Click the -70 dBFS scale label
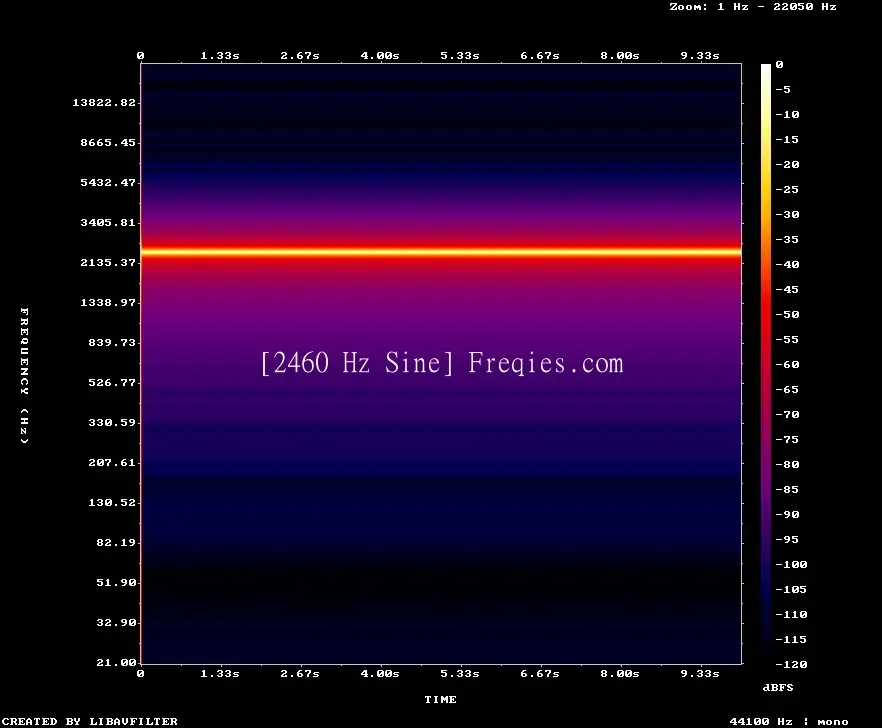Screen dimensions: 882x728 (787, 415)
